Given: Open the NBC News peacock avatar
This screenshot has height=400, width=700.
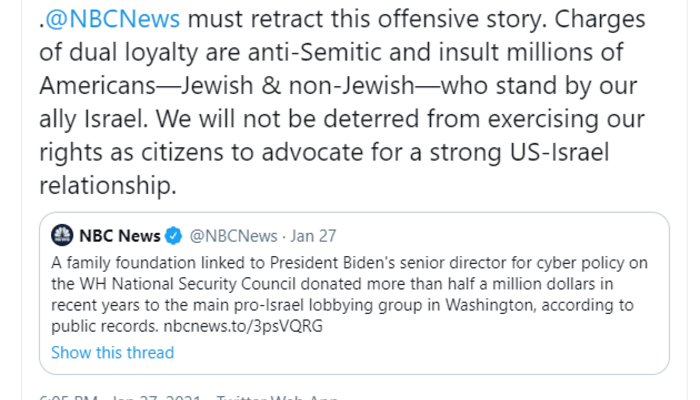Looking at the screenshot, I should [62, 237].
